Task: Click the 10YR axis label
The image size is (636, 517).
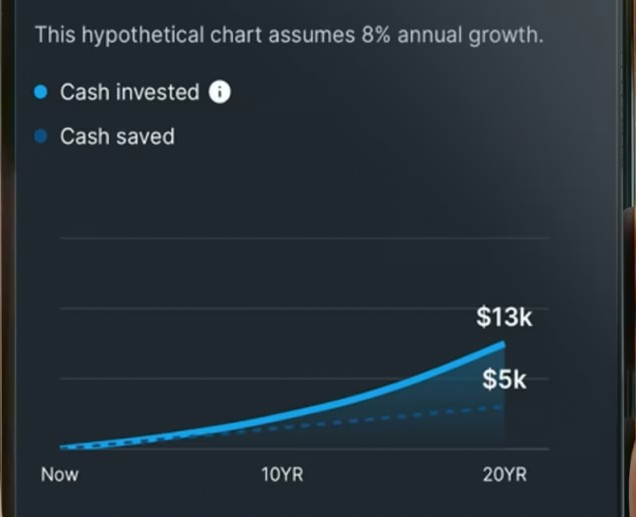Action: pyautogui.click(x=282, y=475)
